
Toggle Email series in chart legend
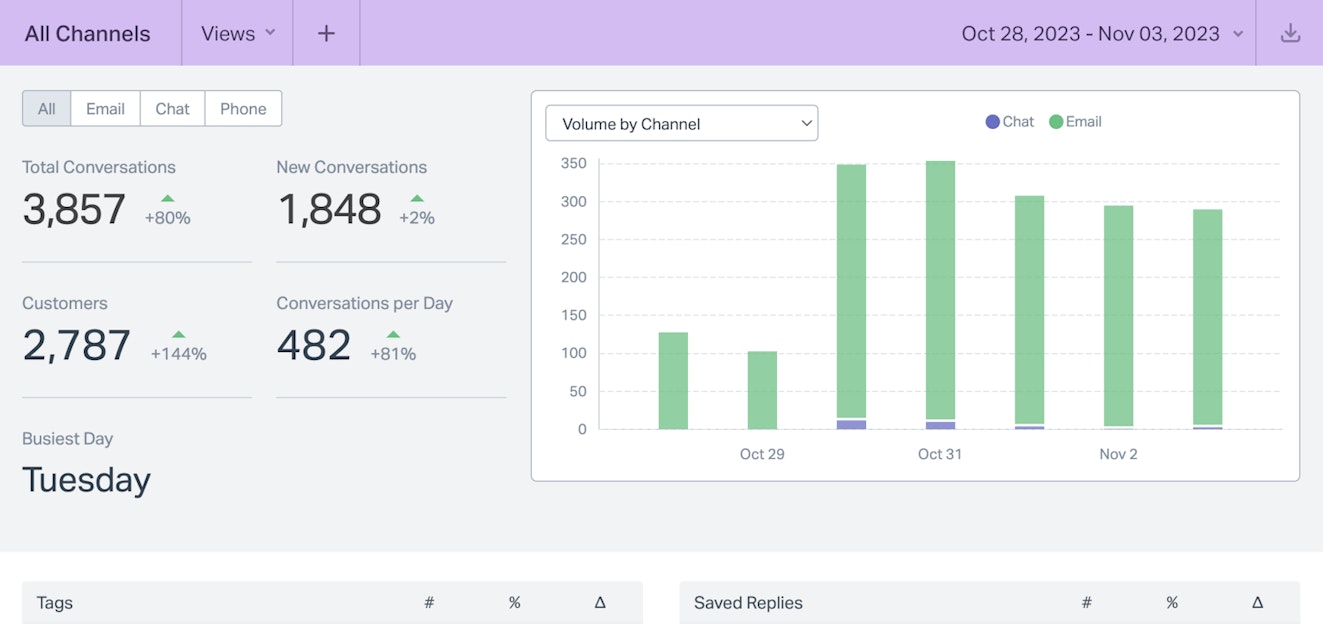tap(1075, 122)
